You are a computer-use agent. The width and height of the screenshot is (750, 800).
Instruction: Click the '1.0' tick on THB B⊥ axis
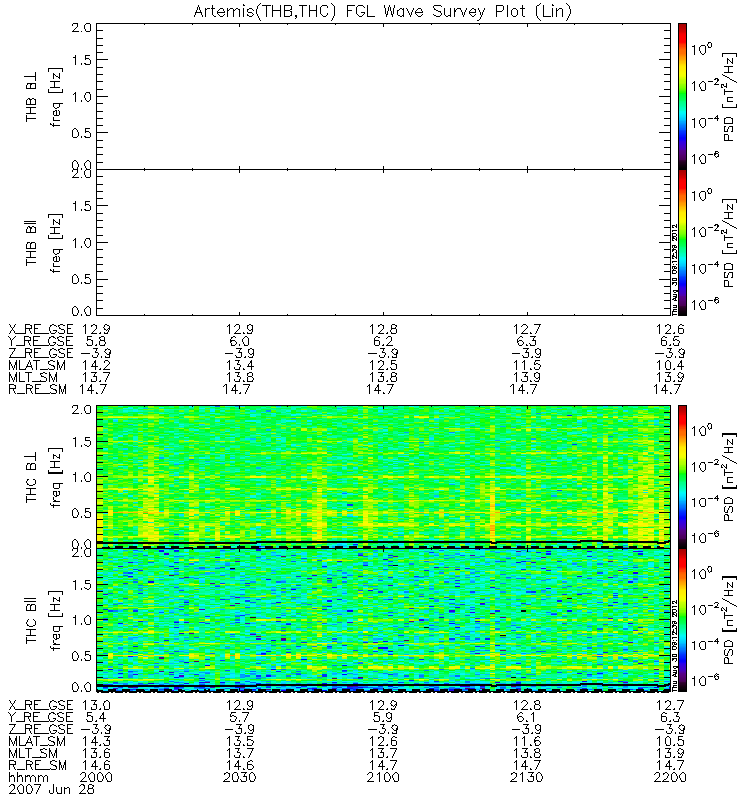pyautogui.click(x=82, y=96)
